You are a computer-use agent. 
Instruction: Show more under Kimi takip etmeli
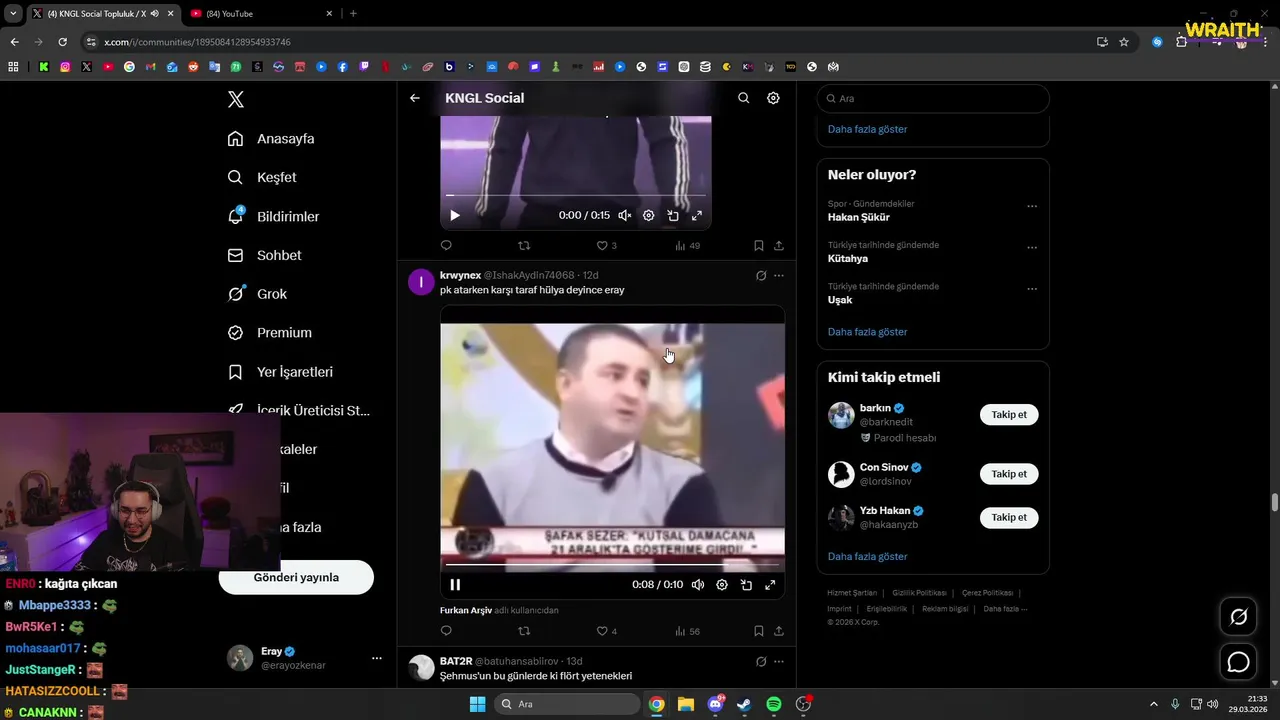[867, 556]
